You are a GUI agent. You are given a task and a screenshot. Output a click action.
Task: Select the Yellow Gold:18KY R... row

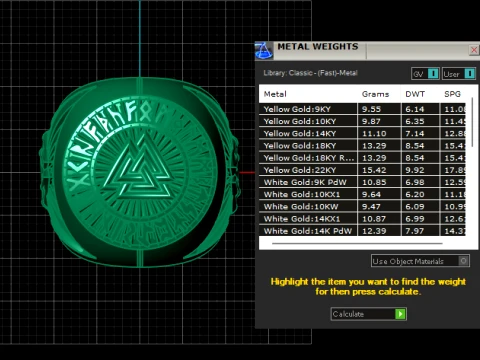[x=362, y=158]
